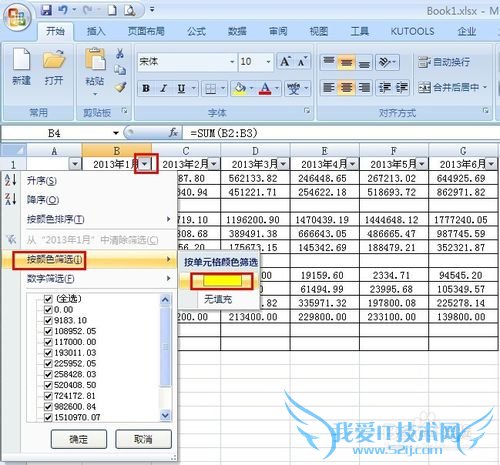Click the 打开 open folder icon
This screenshot has width=500, height=465.
54,59
